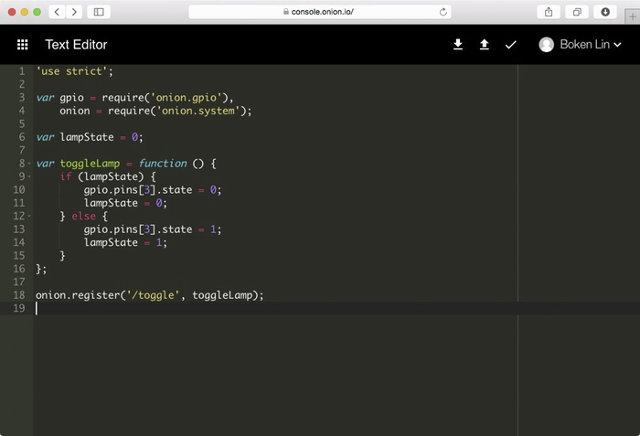Click the console.onion.io address field

click(x=320, y=12)
